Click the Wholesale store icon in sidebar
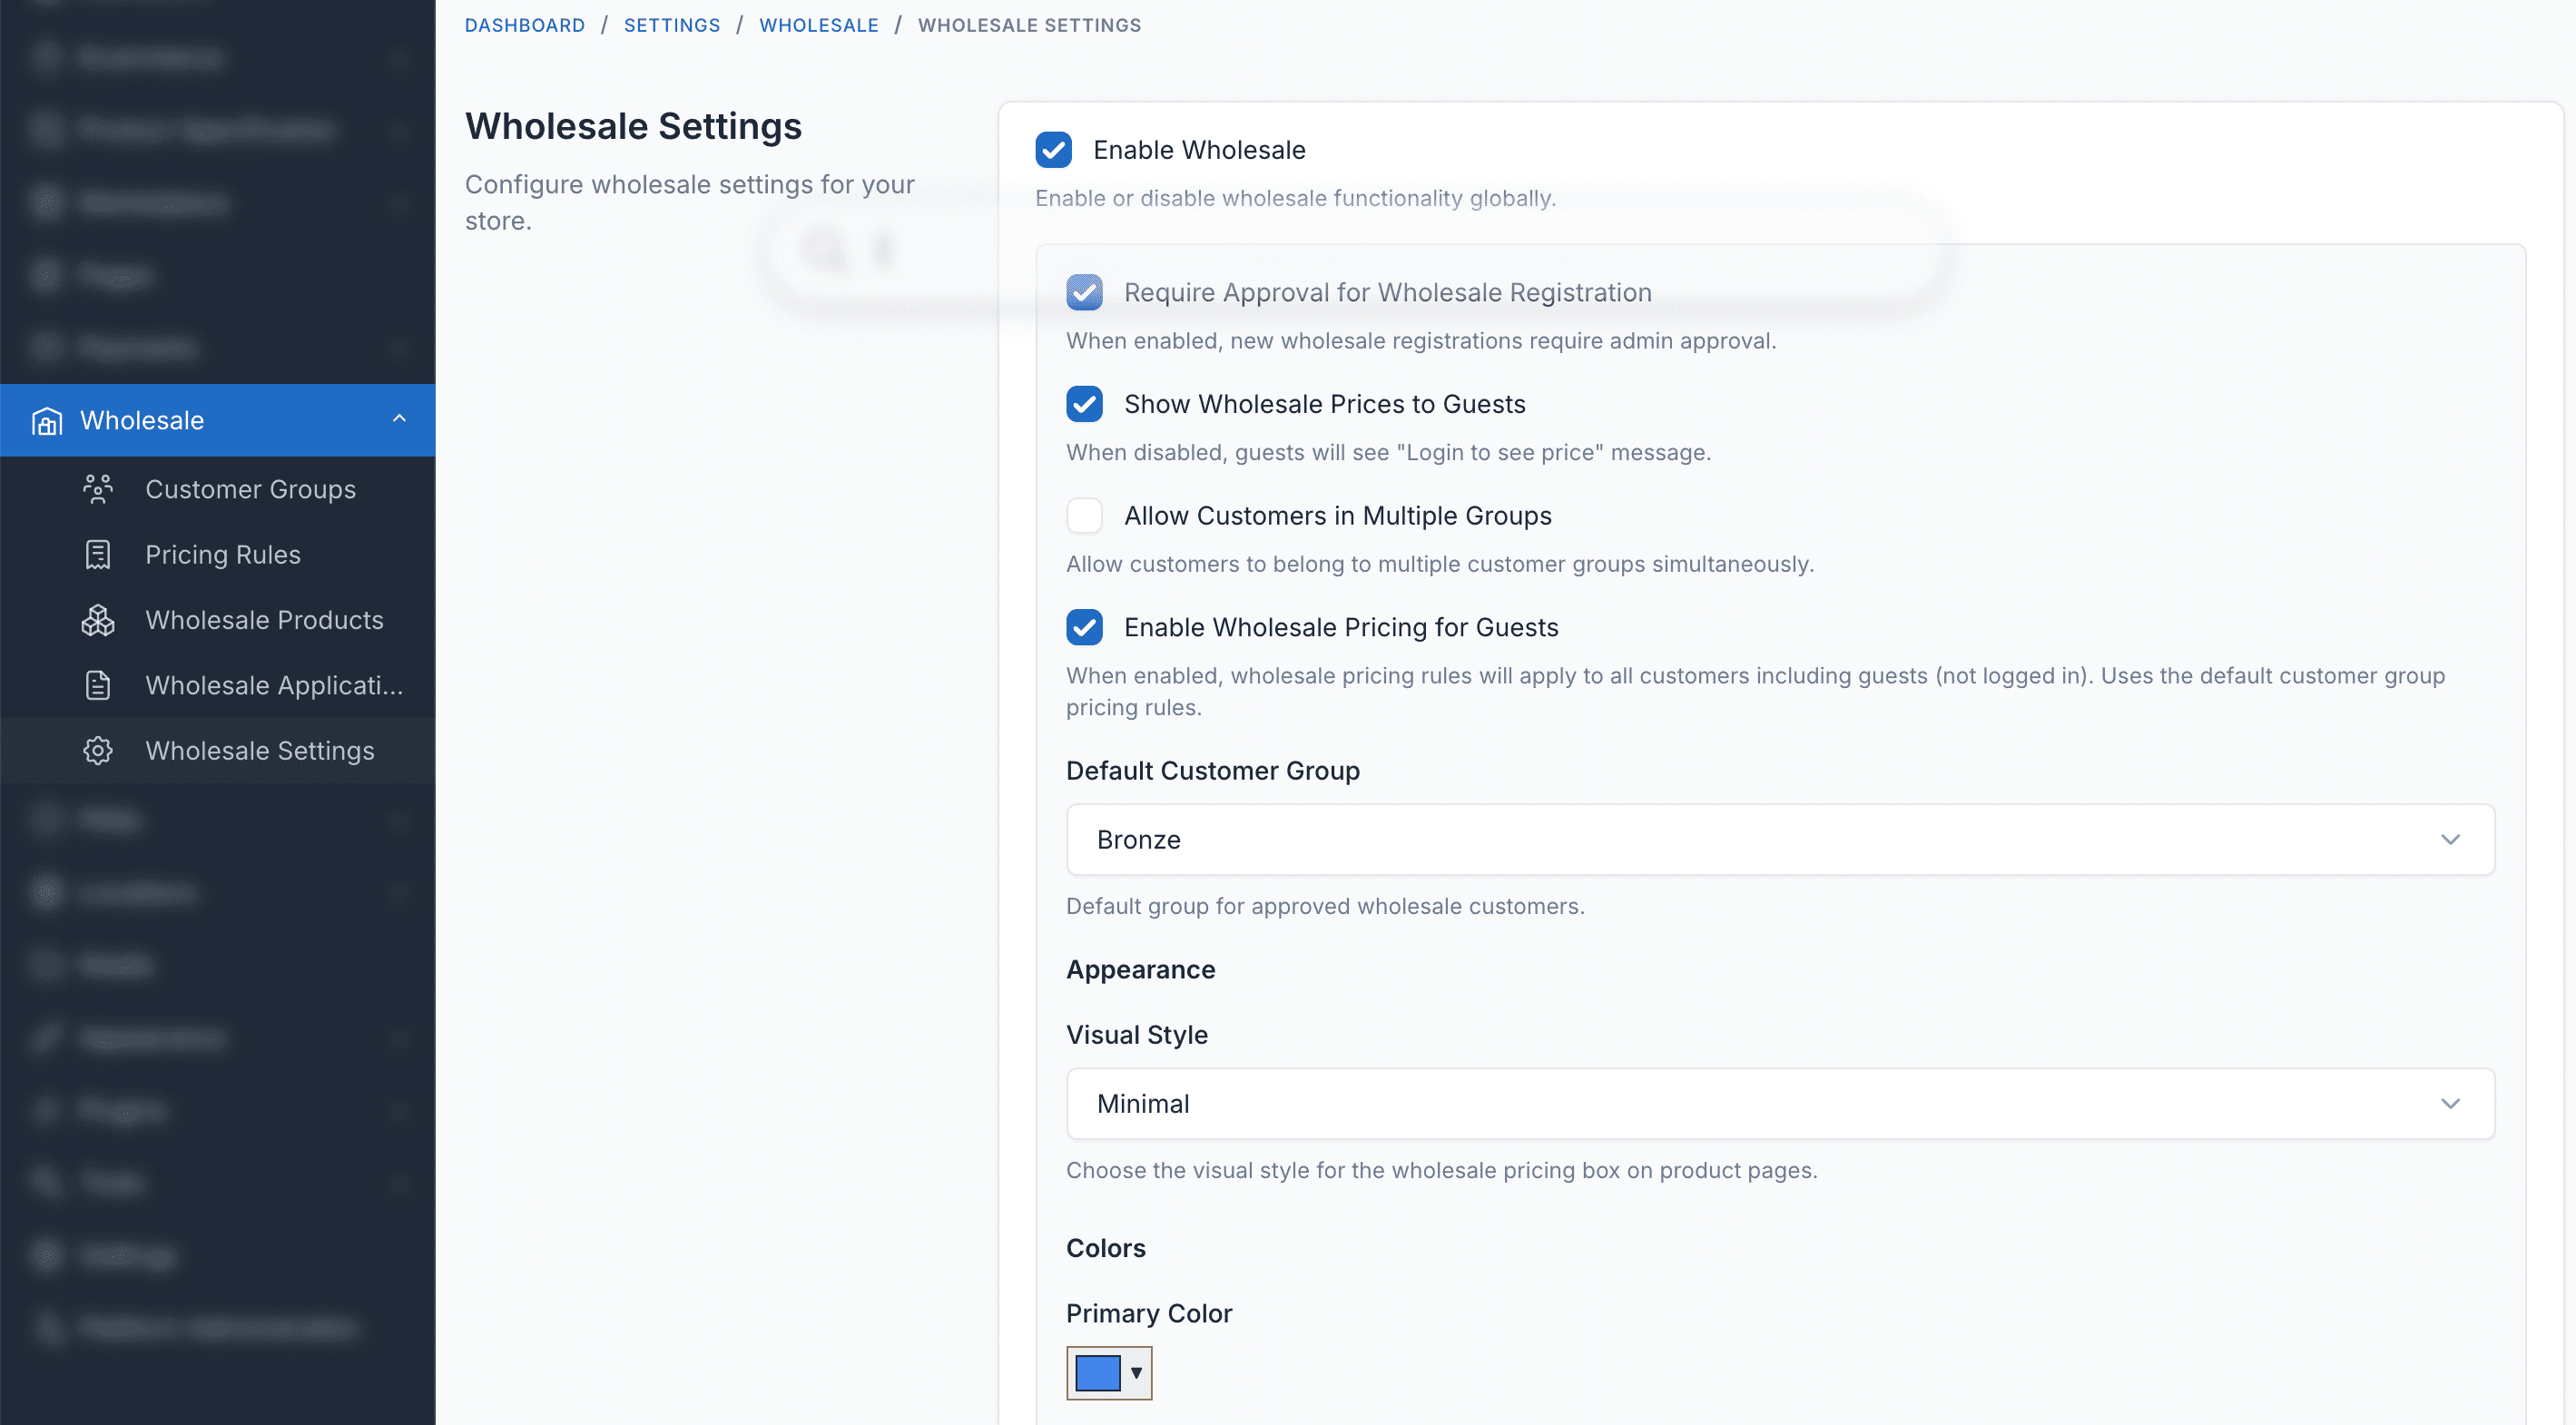Viewport: 2576px width, 1425px height. (47, 421)
